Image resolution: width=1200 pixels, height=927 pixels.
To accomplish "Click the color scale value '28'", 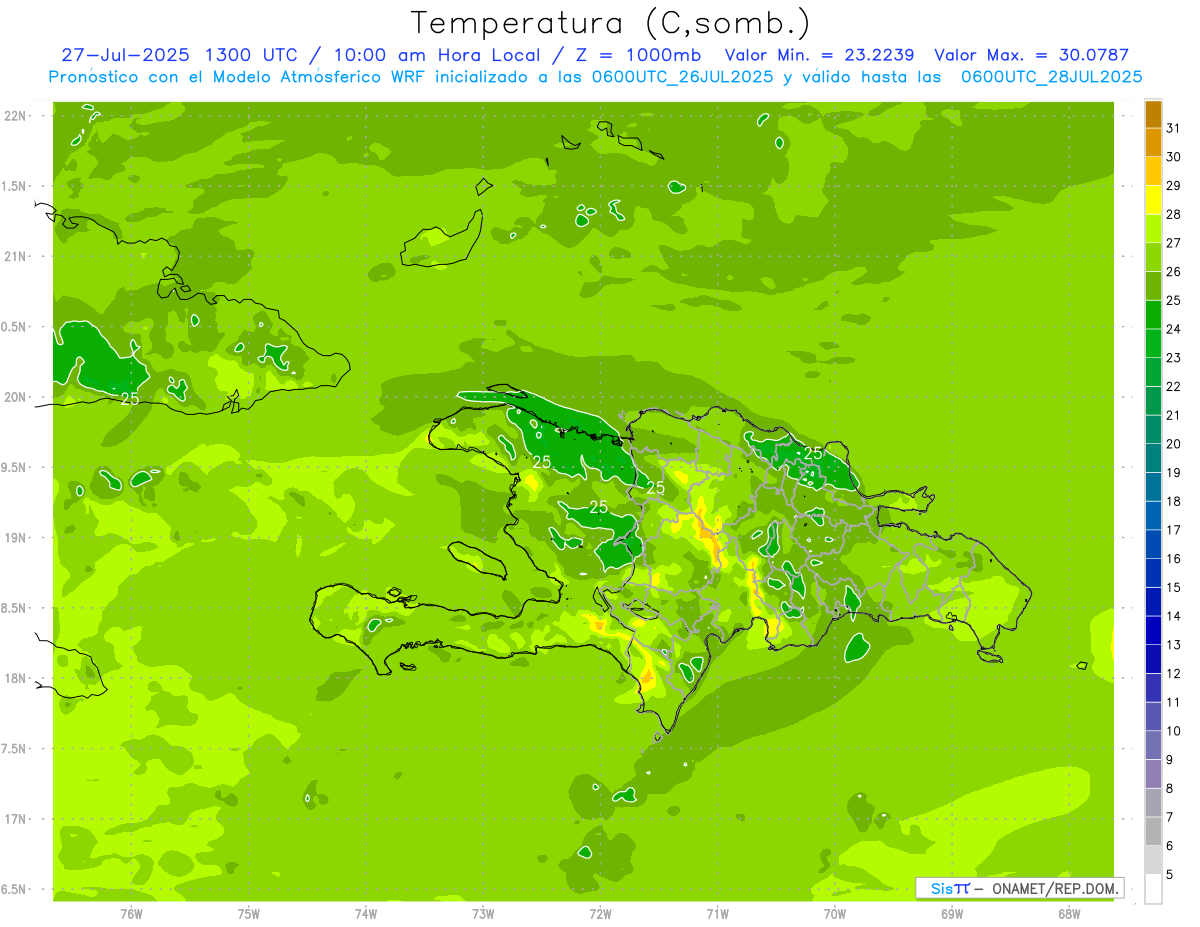I will click(x=1173, y=214).
